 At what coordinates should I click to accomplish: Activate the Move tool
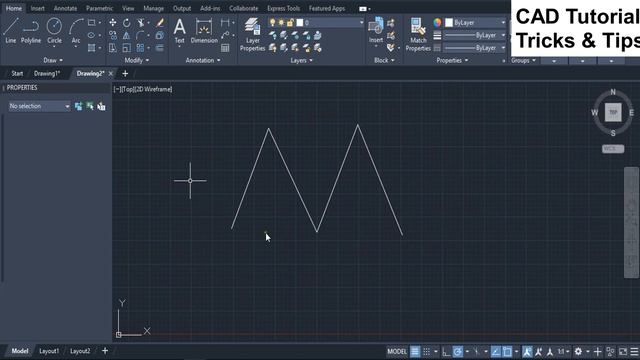113,22
